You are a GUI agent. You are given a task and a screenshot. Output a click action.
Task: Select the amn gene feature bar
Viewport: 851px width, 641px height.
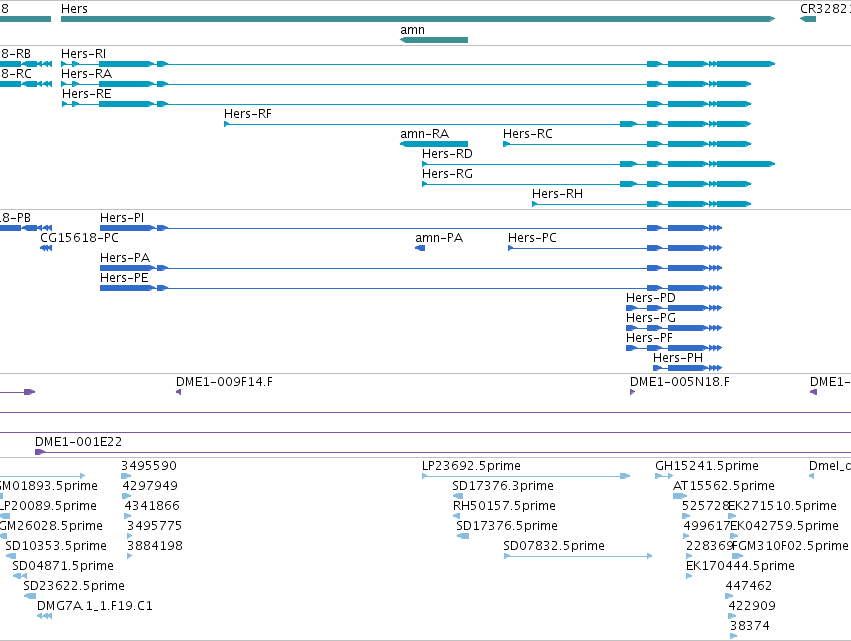coord(434,40)
